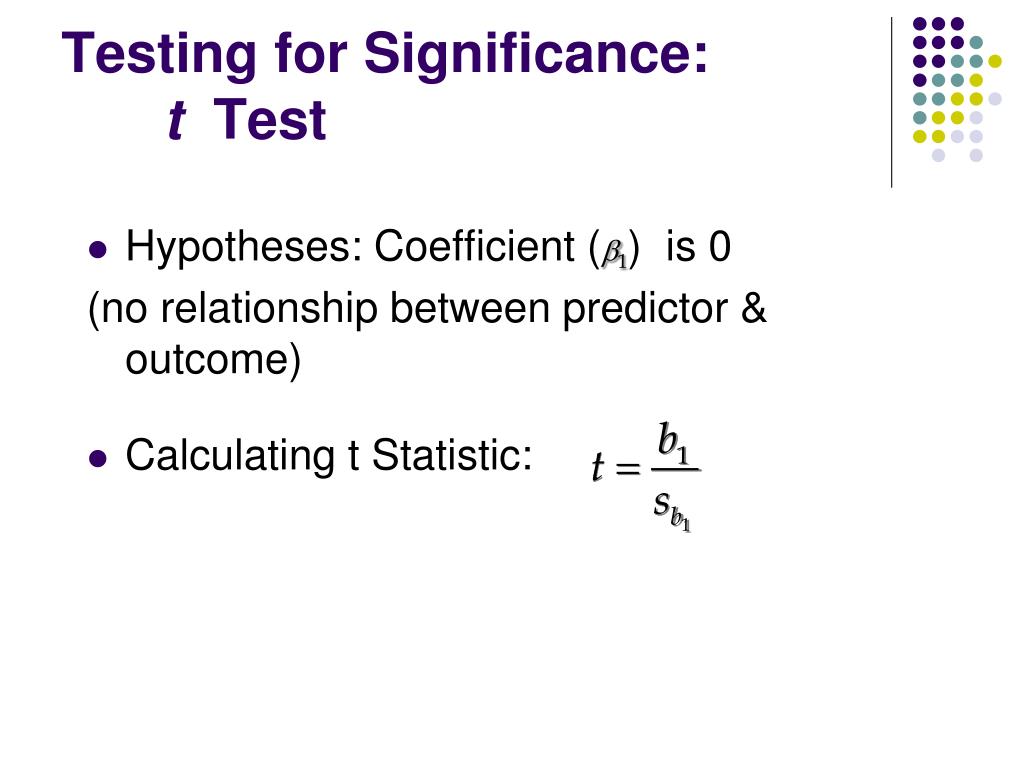Screen dimensions: 1024x768
Task: Click the top-left purple dot in the decorative grid
Action: click(x=920, y=24)
